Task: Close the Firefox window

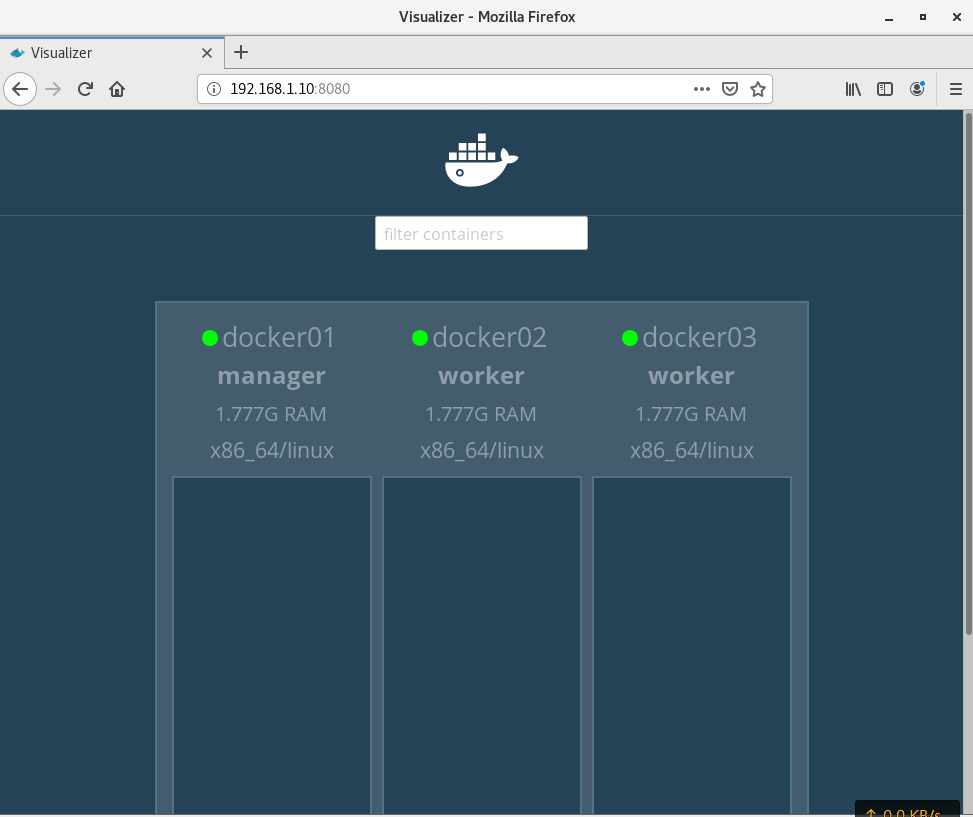Action: click(956, 17)
